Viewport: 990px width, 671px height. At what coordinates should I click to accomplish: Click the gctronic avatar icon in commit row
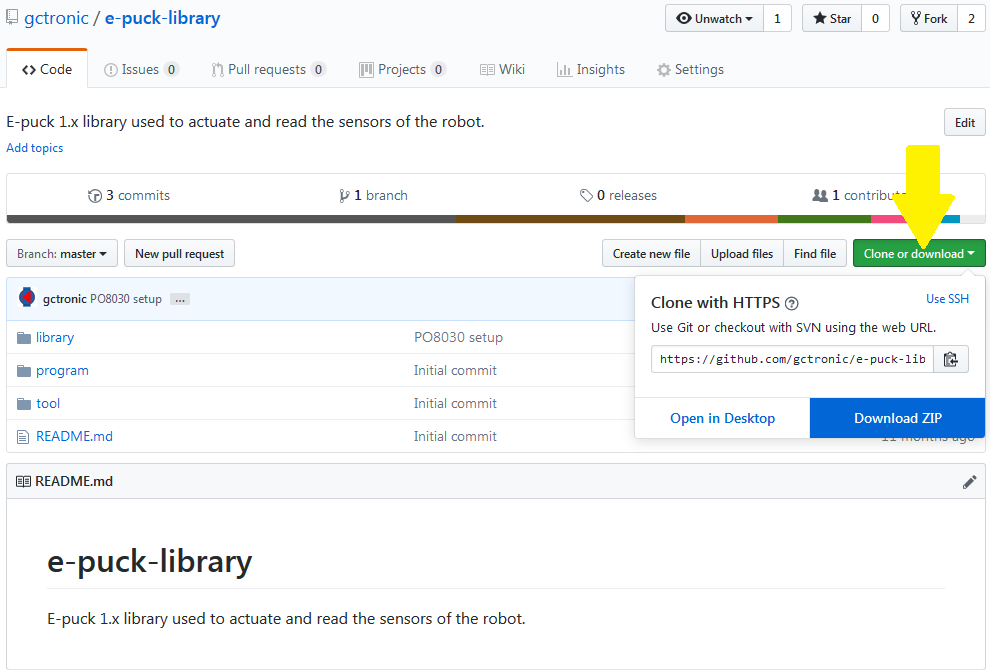pyautogui.click(x=27, y=298)
